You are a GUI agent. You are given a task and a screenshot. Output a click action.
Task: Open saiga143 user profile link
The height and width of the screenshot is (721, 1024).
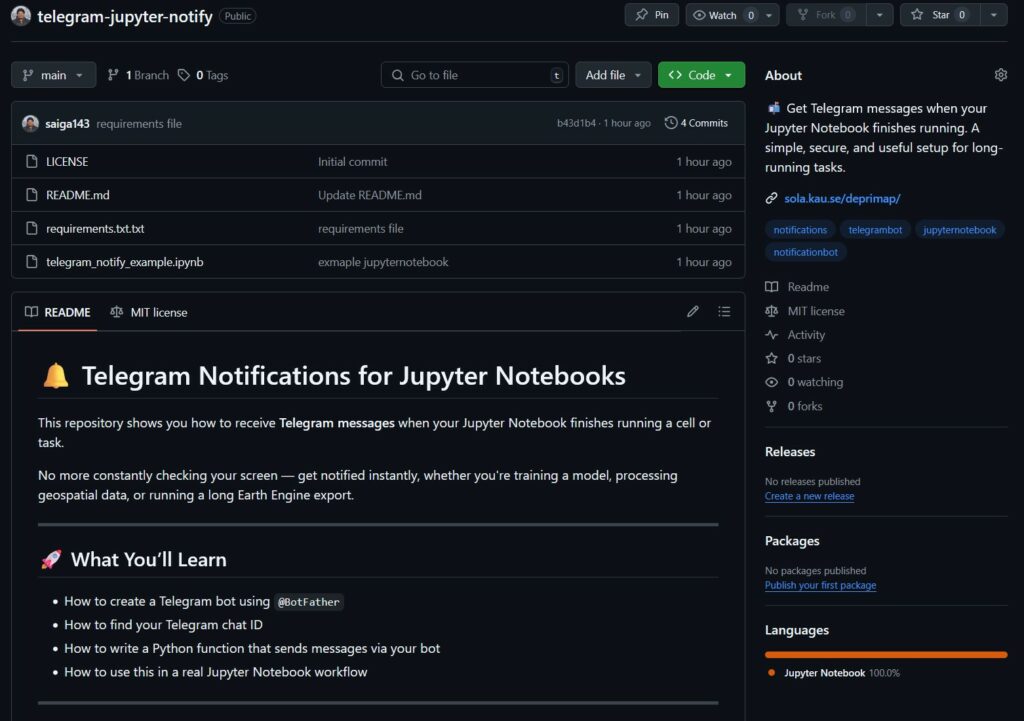tap(67, 123)
